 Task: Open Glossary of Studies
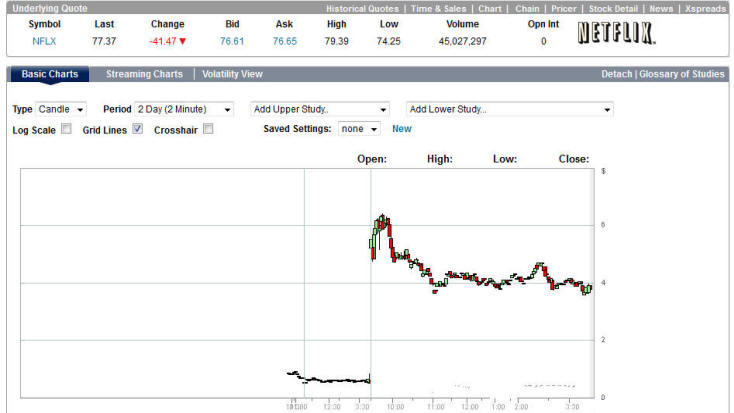tap(682, 74)
